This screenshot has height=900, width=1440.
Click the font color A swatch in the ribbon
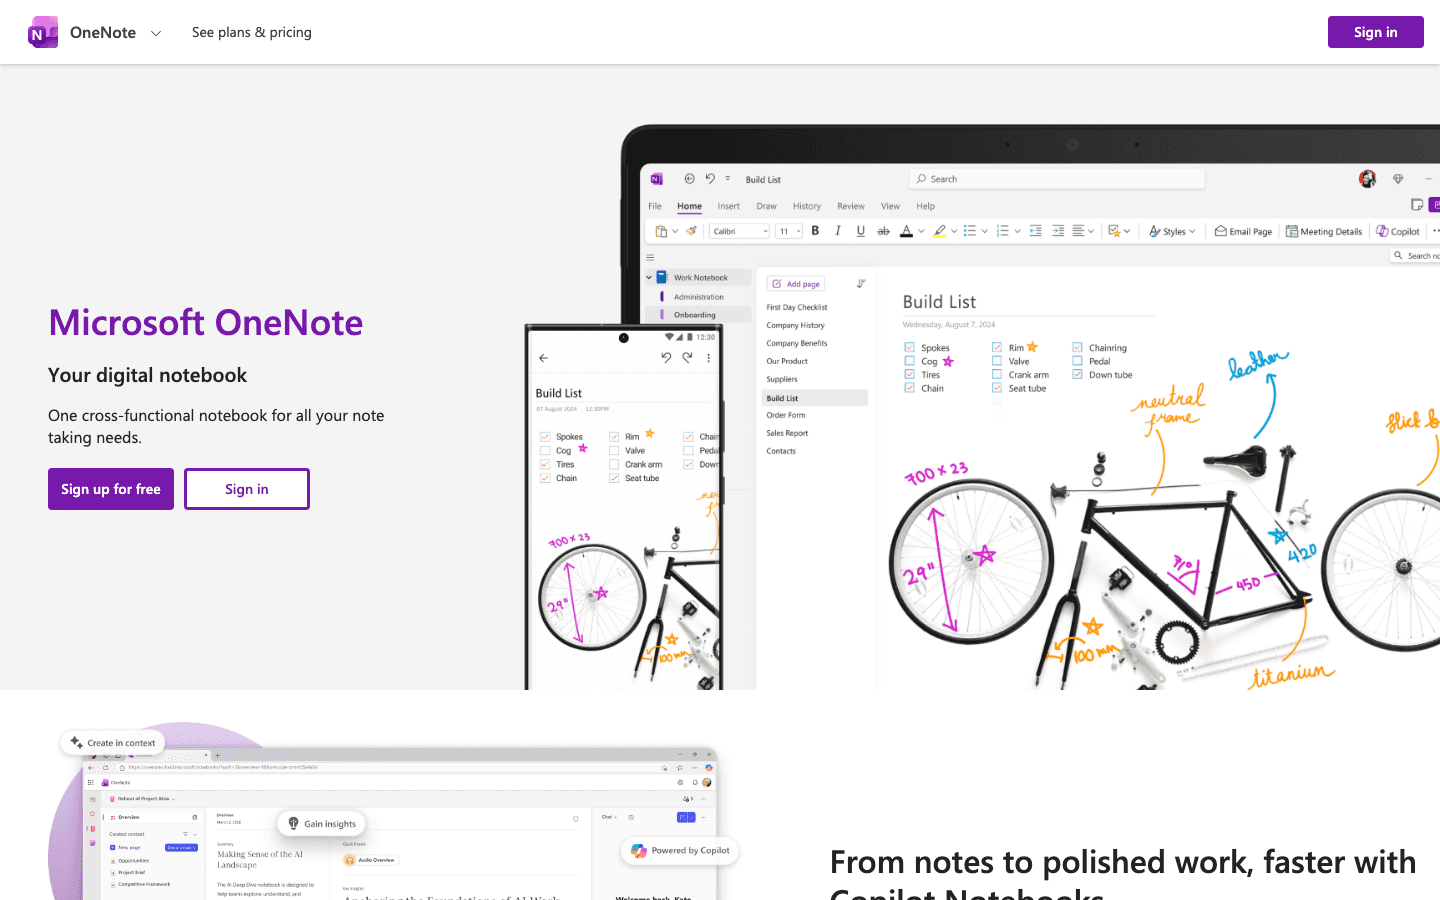[x=906, y=231]
